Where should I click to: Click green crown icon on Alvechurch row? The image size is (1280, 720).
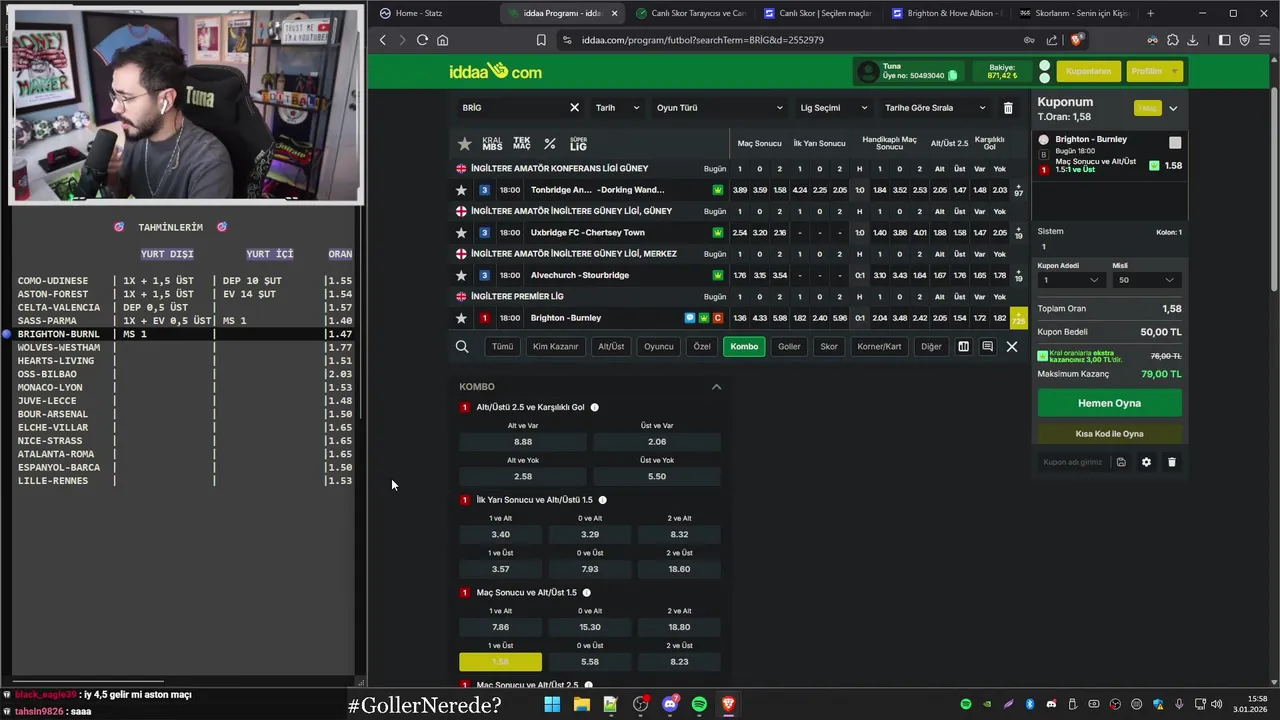(718, 275)
